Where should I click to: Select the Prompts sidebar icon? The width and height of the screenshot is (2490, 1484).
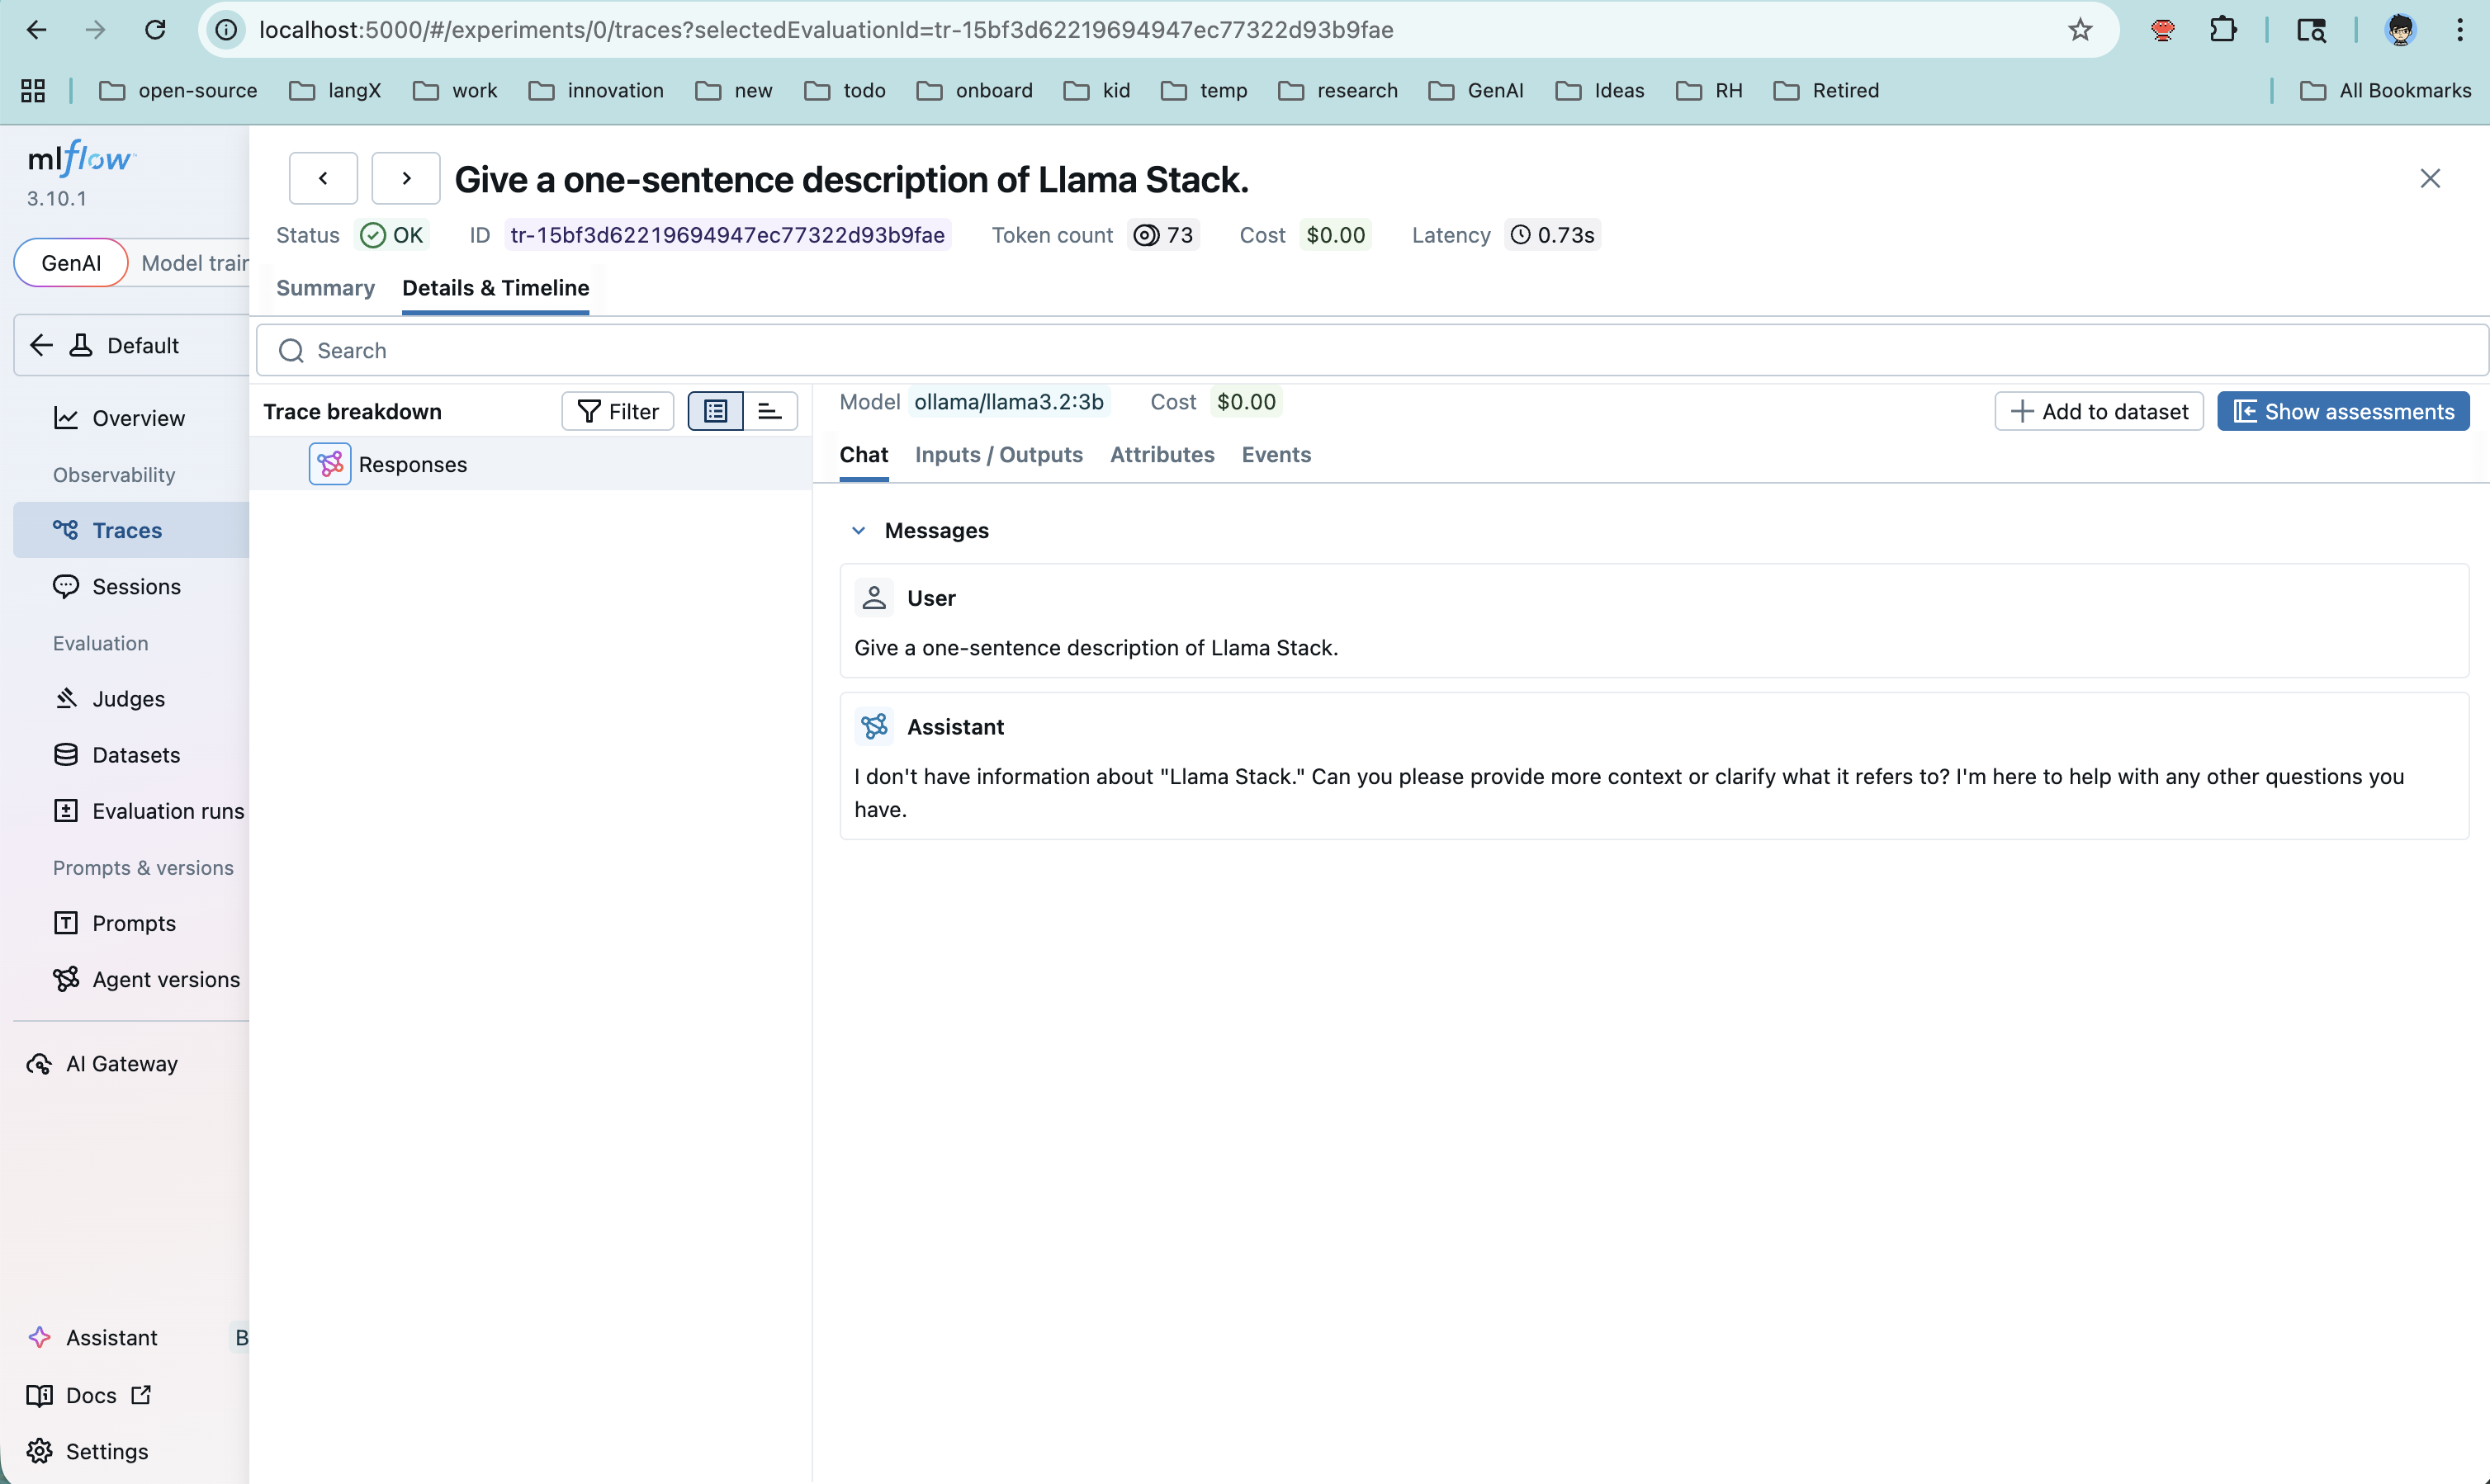pyautogui.click(x=66, y=922)
